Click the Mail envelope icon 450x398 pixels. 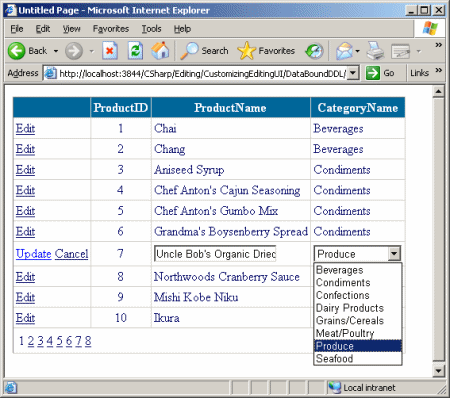pyautogui.click(x=344, y=51)
